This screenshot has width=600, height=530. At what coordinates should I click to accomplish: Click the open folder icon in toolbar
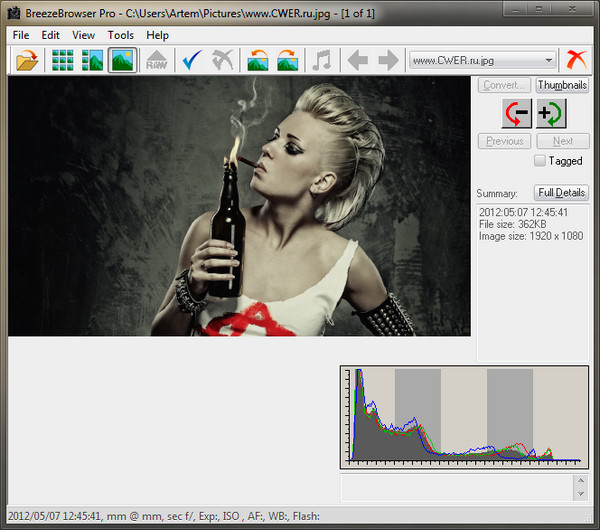click(27, 60)
